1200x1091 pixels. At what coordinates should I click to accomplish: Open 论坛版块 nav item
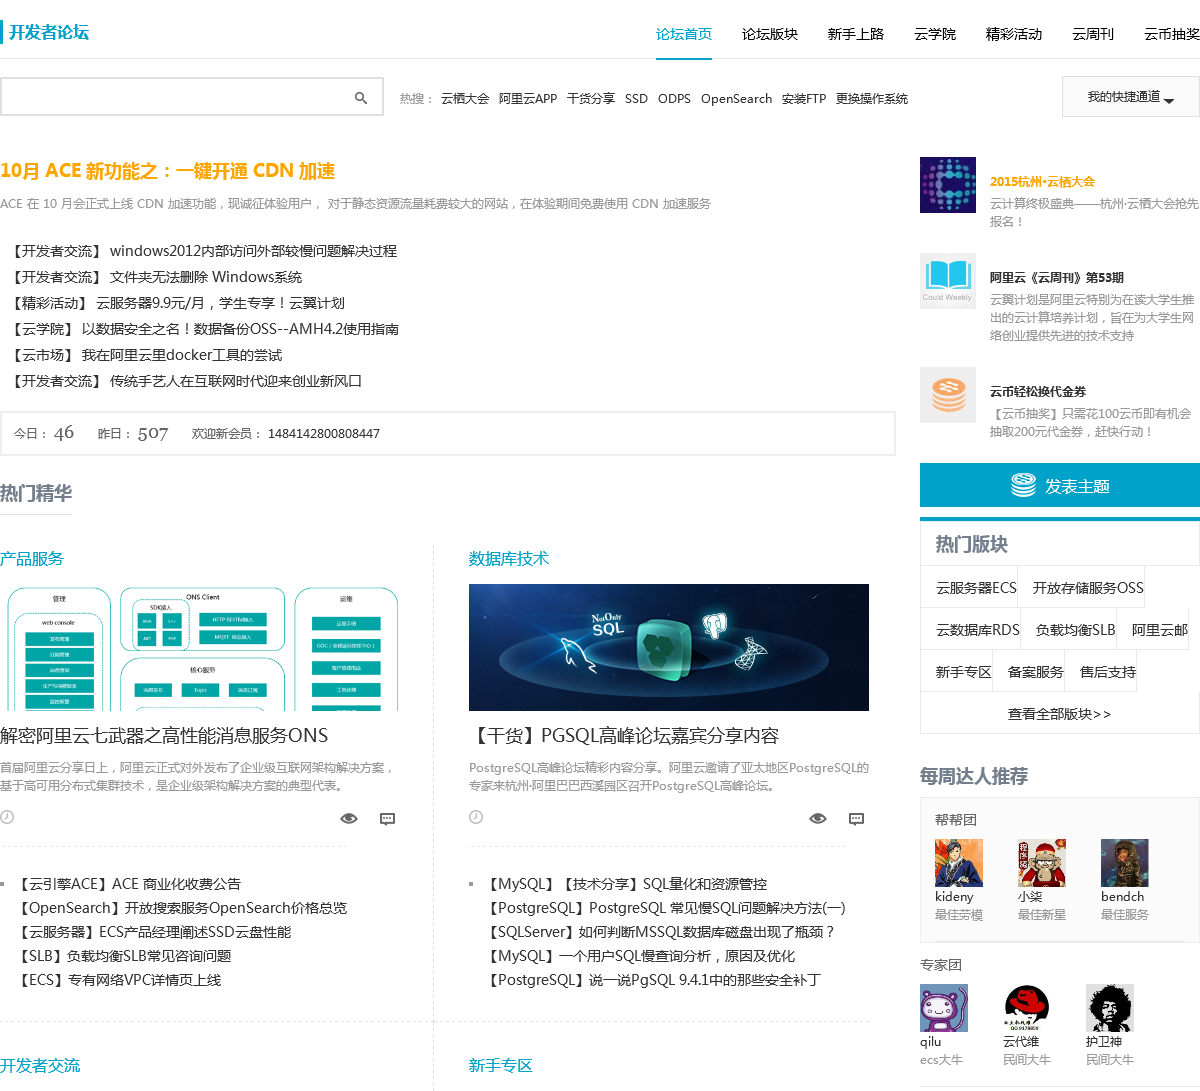point(770,34)
